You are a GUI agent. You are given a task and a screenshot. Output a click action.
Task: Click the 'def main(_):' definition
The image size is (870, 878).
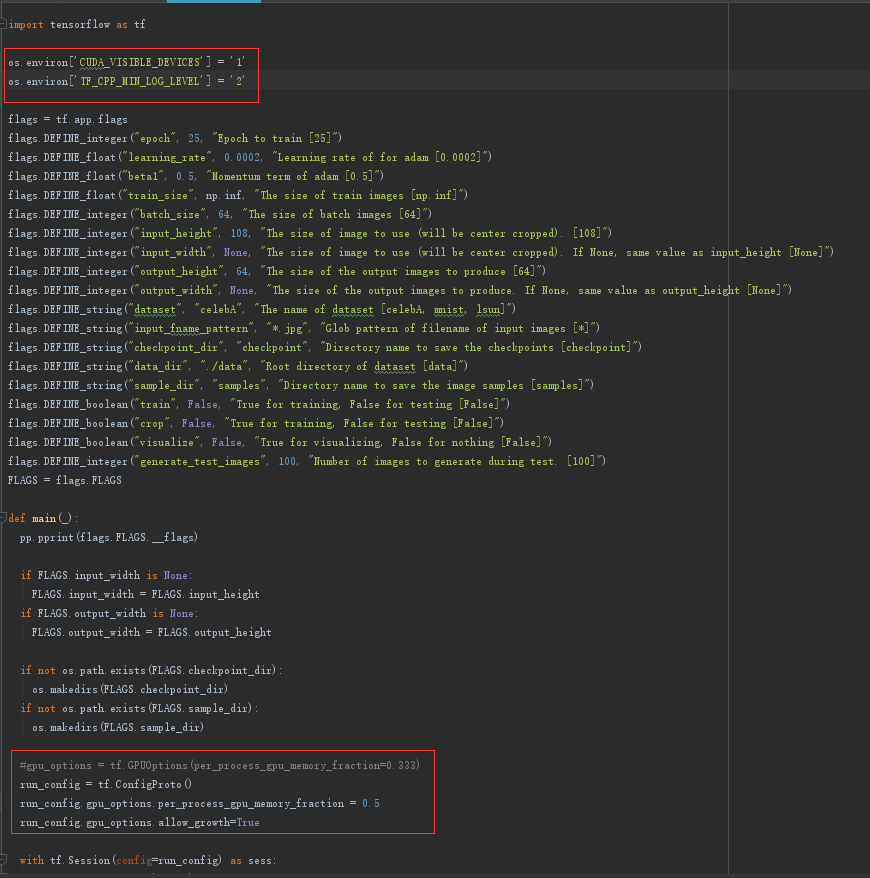point(43,519)
